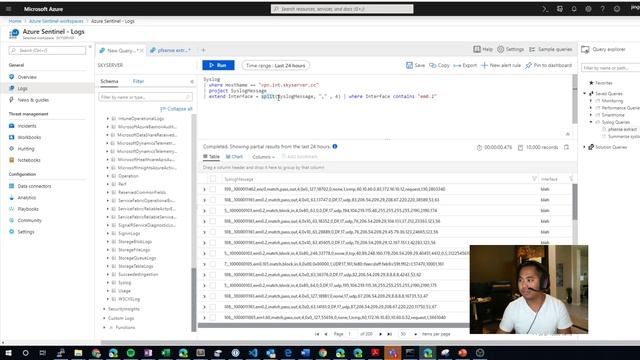Launch Cloud Shell from the top bar

[545, 9]
